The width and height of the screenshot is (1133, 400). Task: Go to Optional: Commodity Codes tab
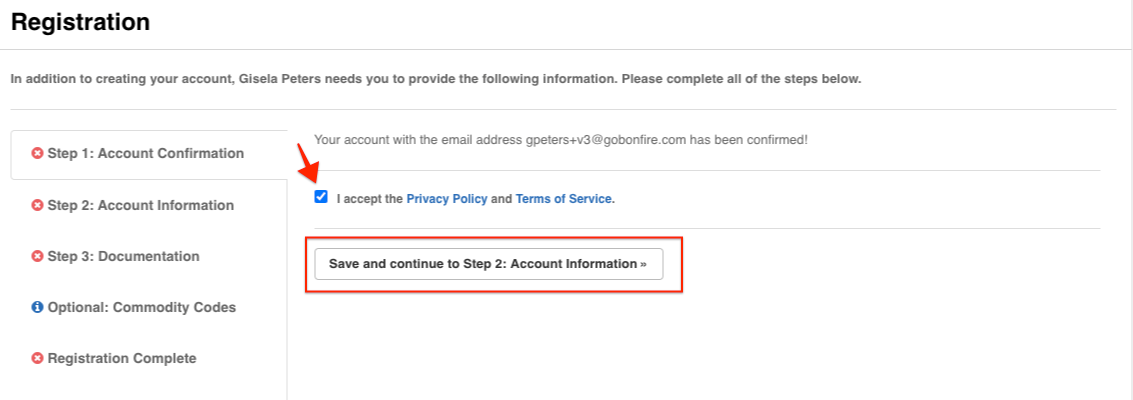tap(142, 308)
